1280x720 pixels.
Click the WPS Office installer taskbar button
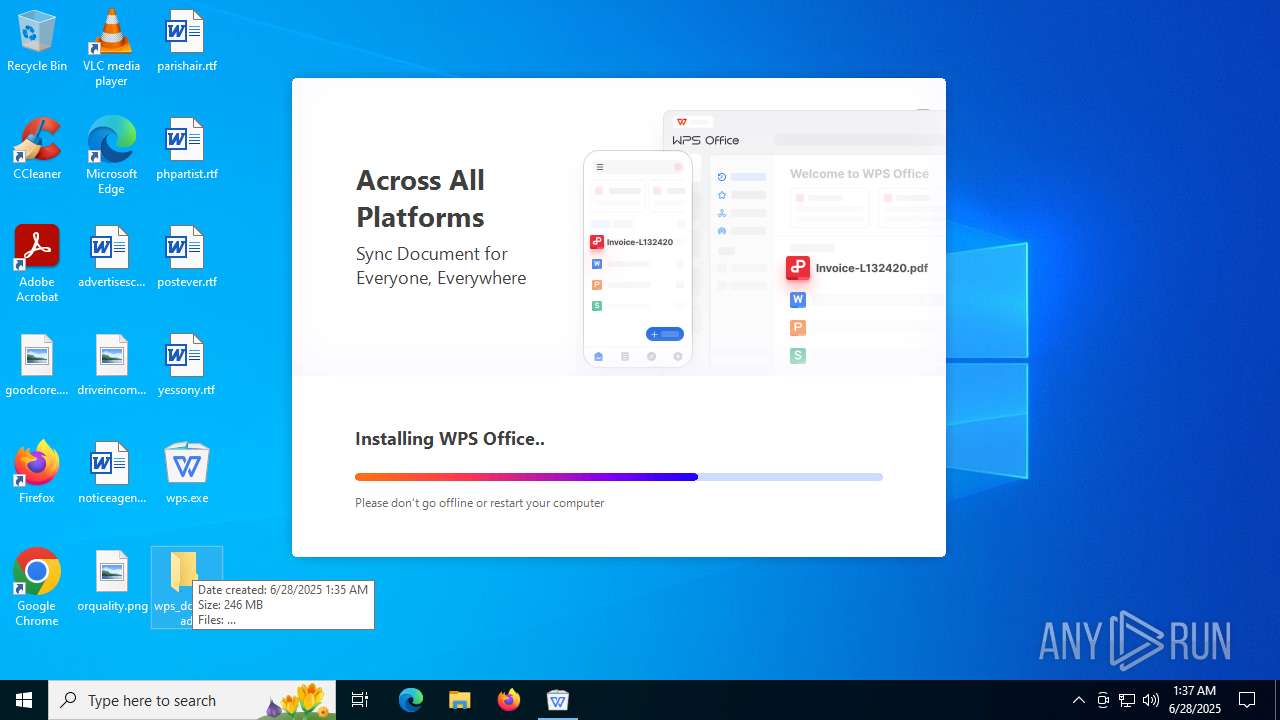coord(557,700)
